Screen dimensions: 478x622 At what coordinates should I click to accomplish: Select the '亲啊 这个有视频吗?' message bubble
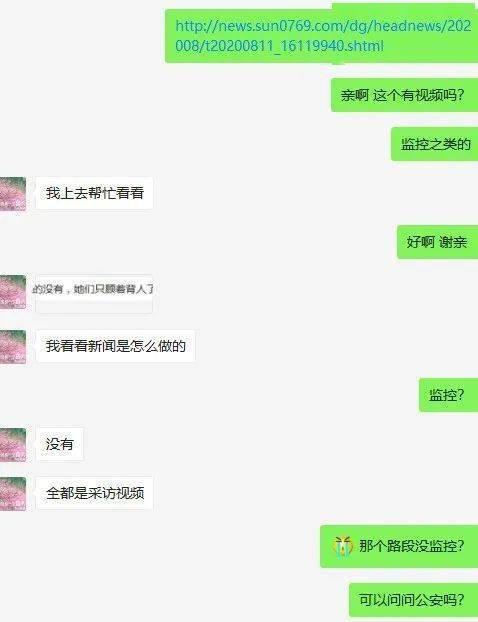pos(404,95)
